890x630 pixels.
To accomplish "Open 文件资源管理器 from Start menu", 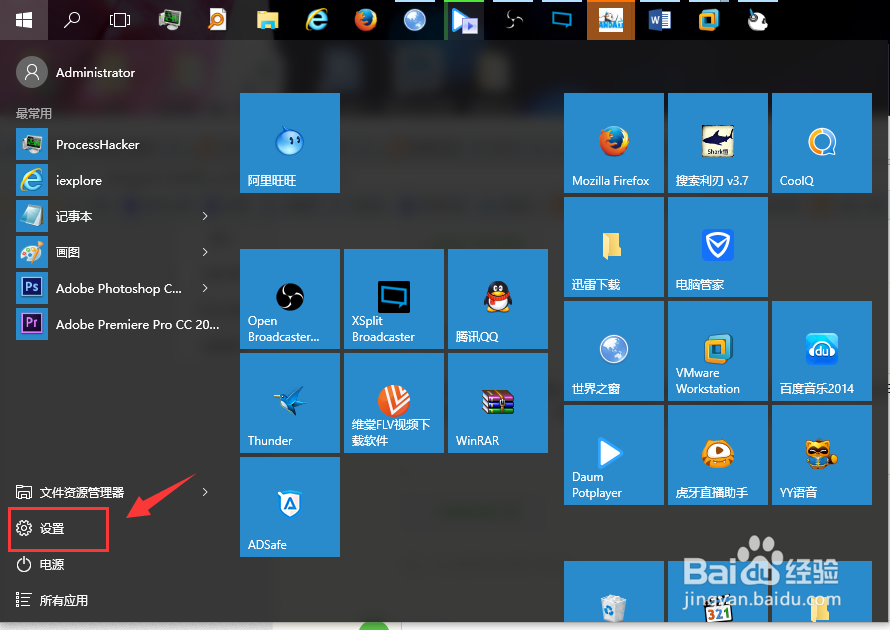I will [x=70, y=492].
